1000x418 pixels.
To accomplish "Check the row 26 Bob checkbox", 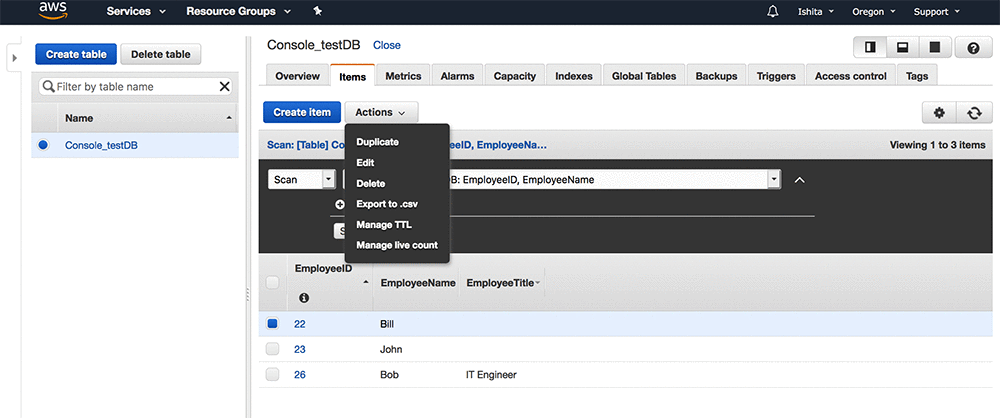I will [x=272, y=375].
